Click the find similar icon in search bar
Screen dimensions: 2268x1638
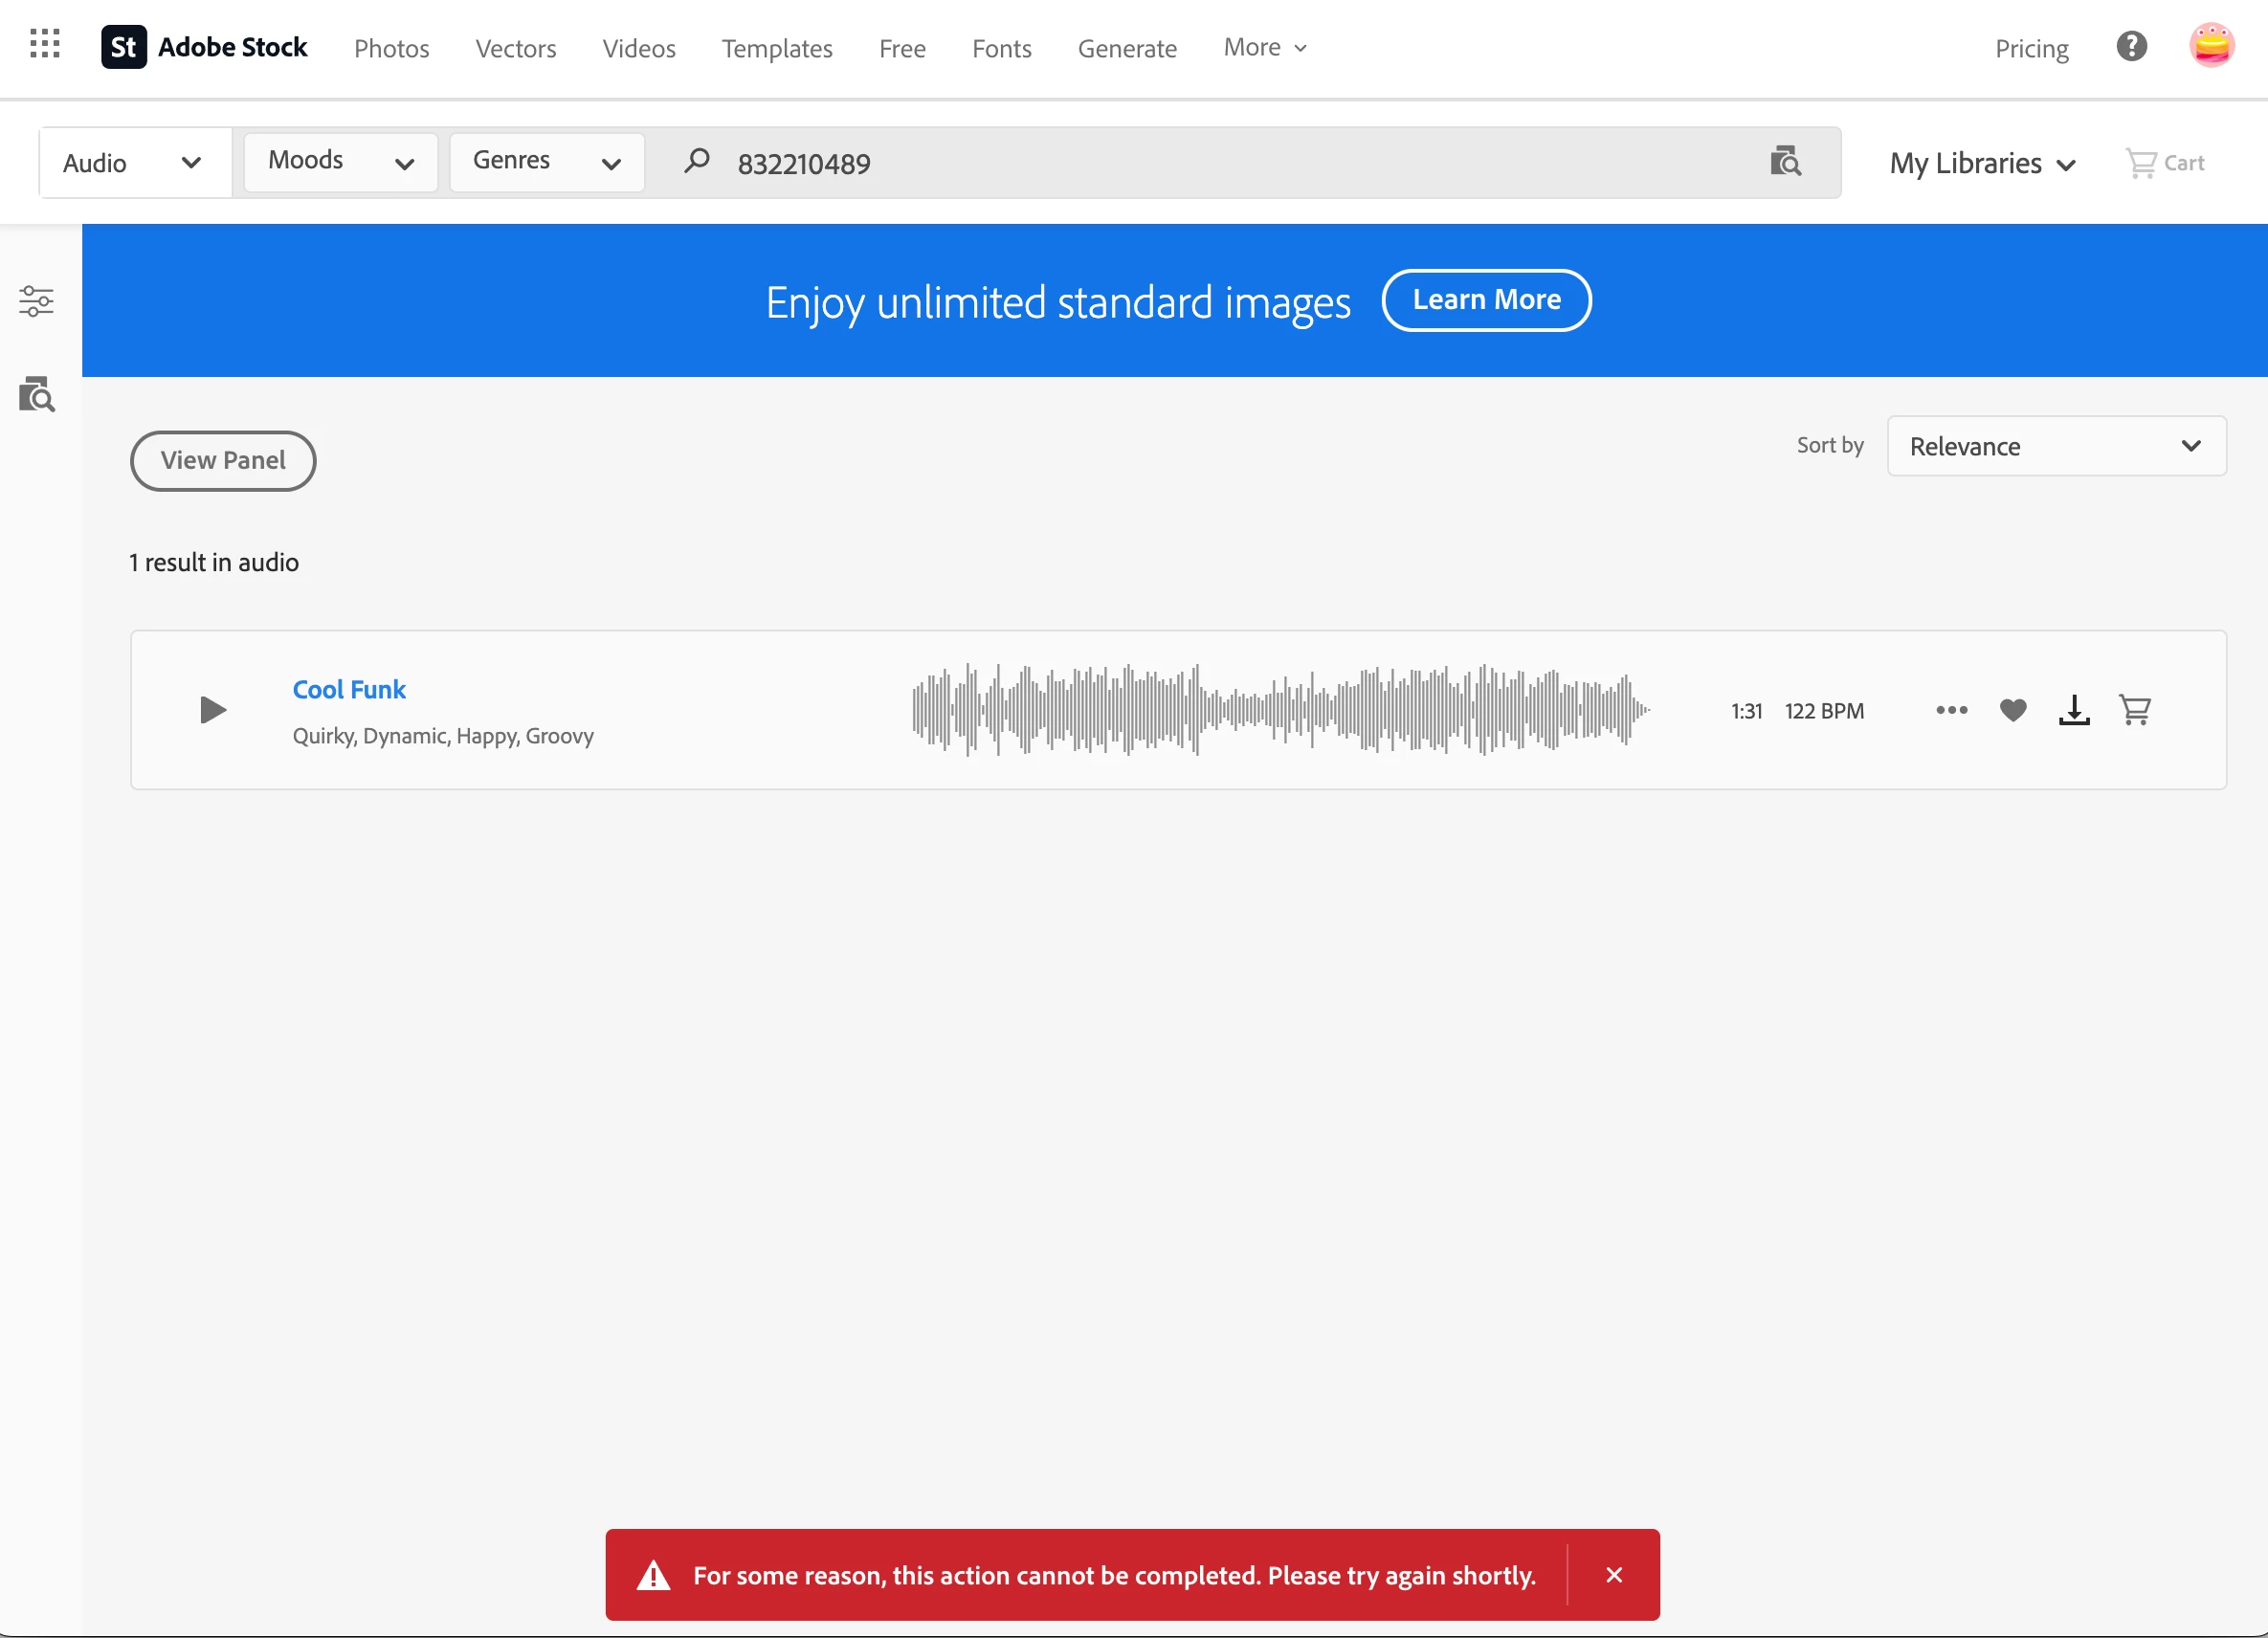click(x=1785, y=162)
